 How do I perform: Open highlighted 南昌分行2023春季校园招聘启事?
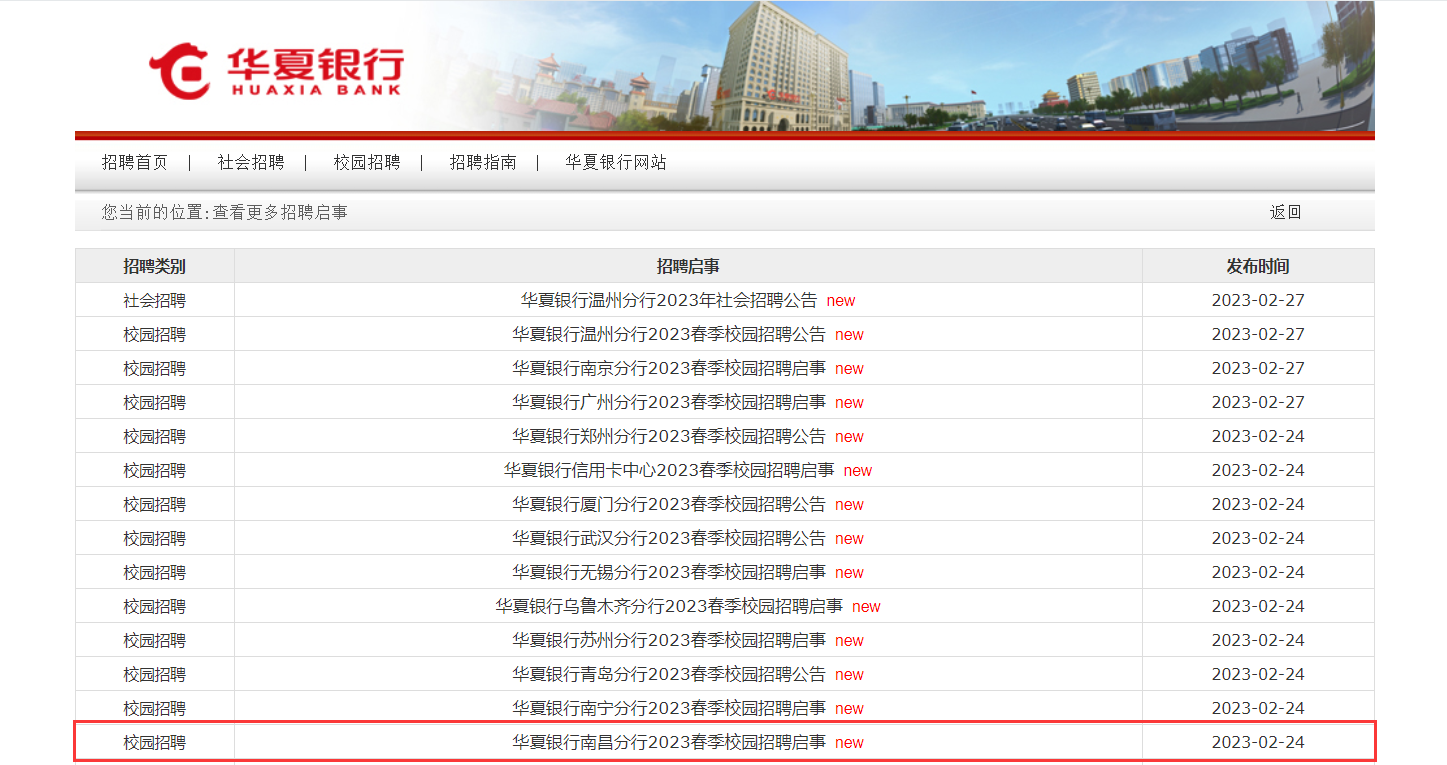669,742
